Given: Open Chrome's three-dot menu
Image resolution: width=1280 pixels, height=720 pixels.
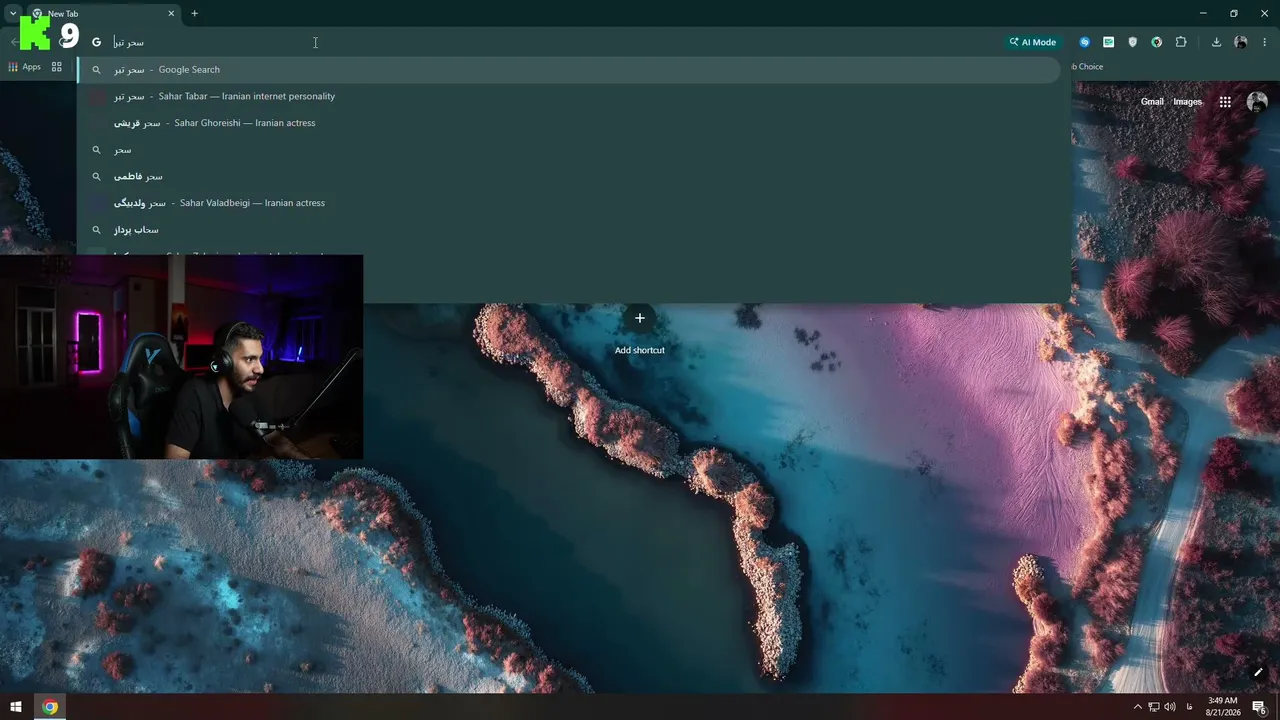Looking at the screenshot, I should click(x=1264, y=42).
